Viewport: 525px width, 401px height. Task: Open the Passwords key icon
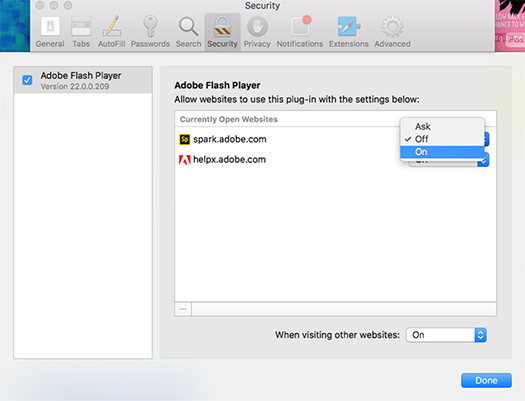point(150,32)
